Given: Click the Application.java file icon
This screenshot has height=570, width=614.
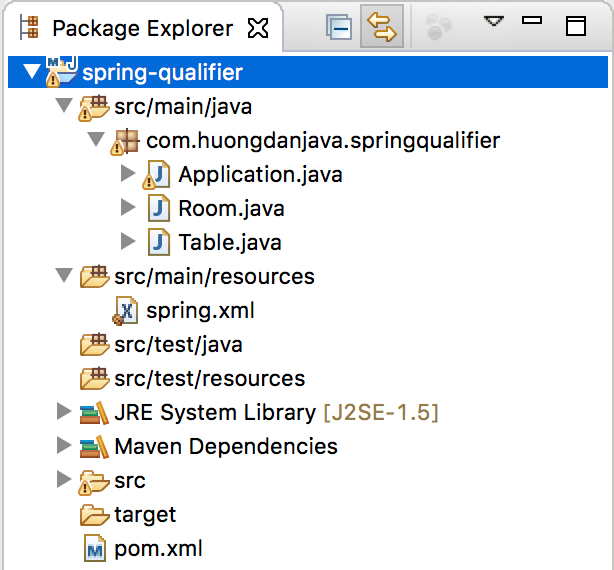Looking at the screenshot, I should pos(156,175).
